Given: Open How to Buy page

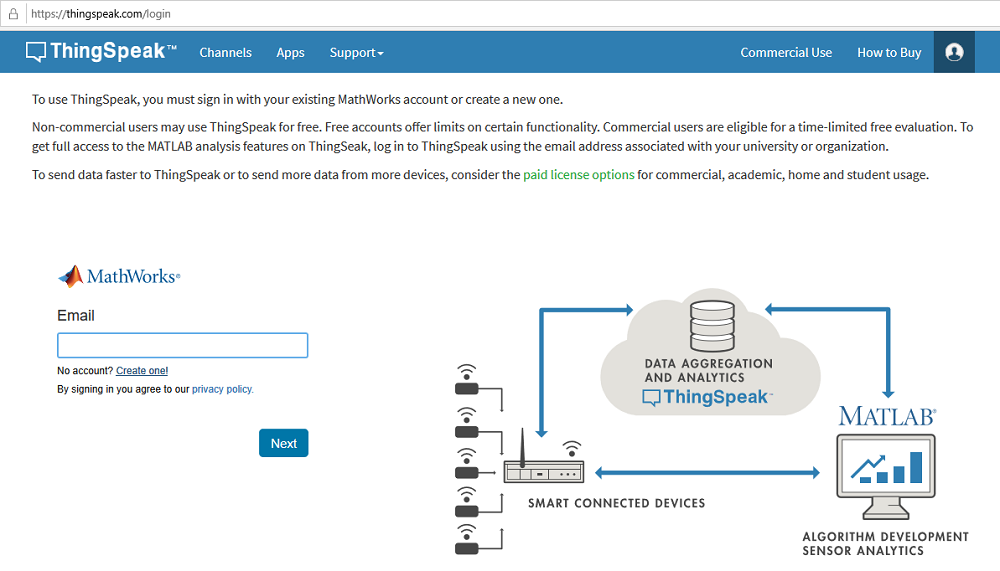Looking at the screenshot, I should click(889, 53).
